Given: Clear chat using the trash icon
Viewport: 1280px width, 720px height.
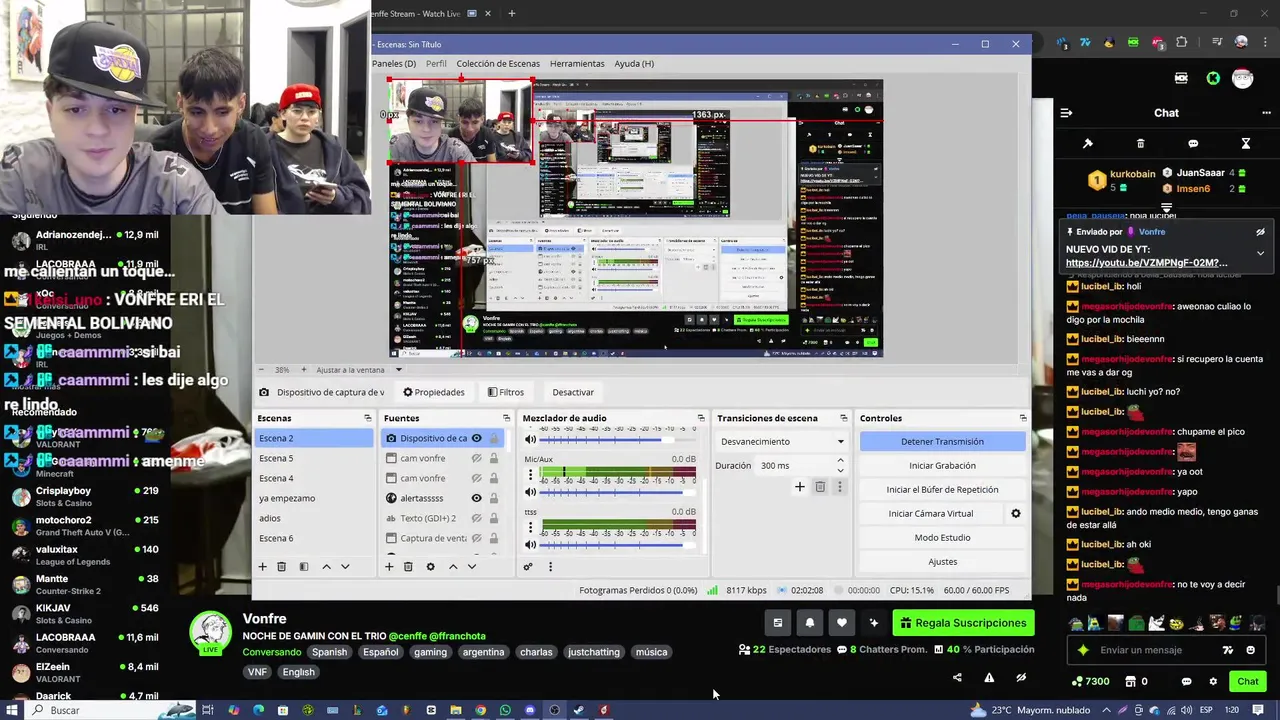Looking at the screenshot, I should [1141, 144].
